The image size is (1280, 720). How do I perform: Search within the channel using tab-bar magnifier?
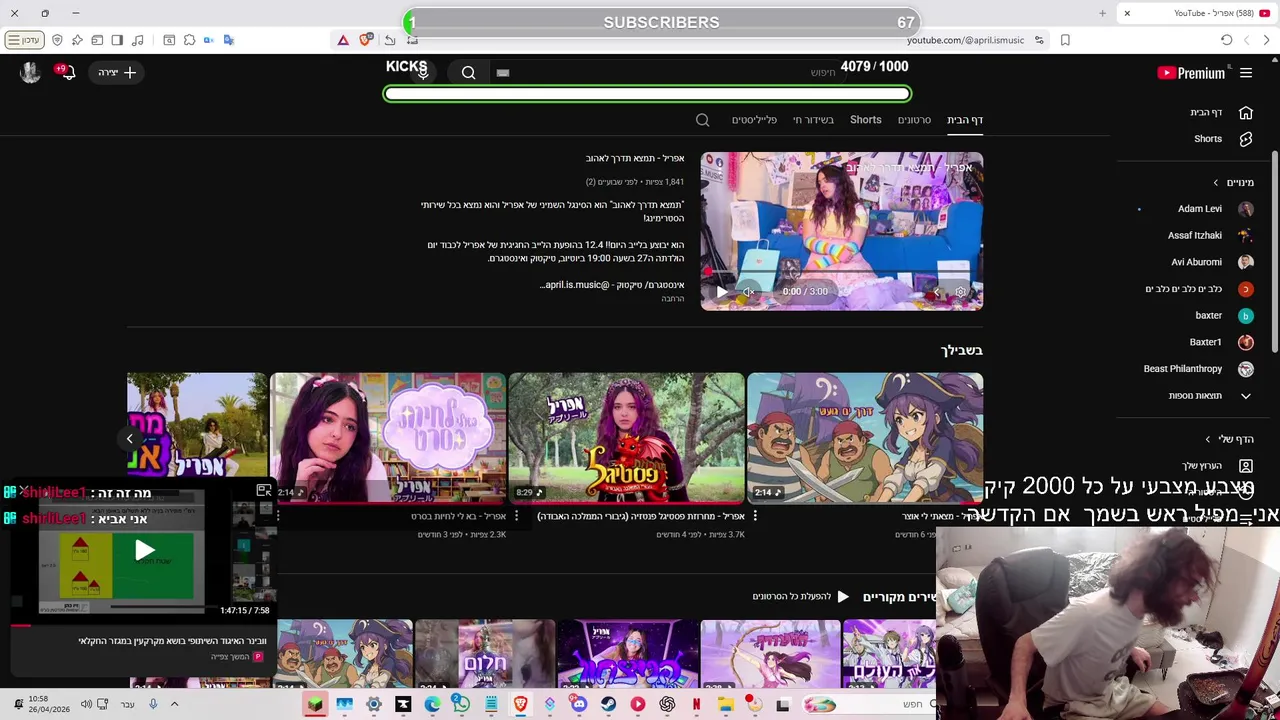(702, 120)
